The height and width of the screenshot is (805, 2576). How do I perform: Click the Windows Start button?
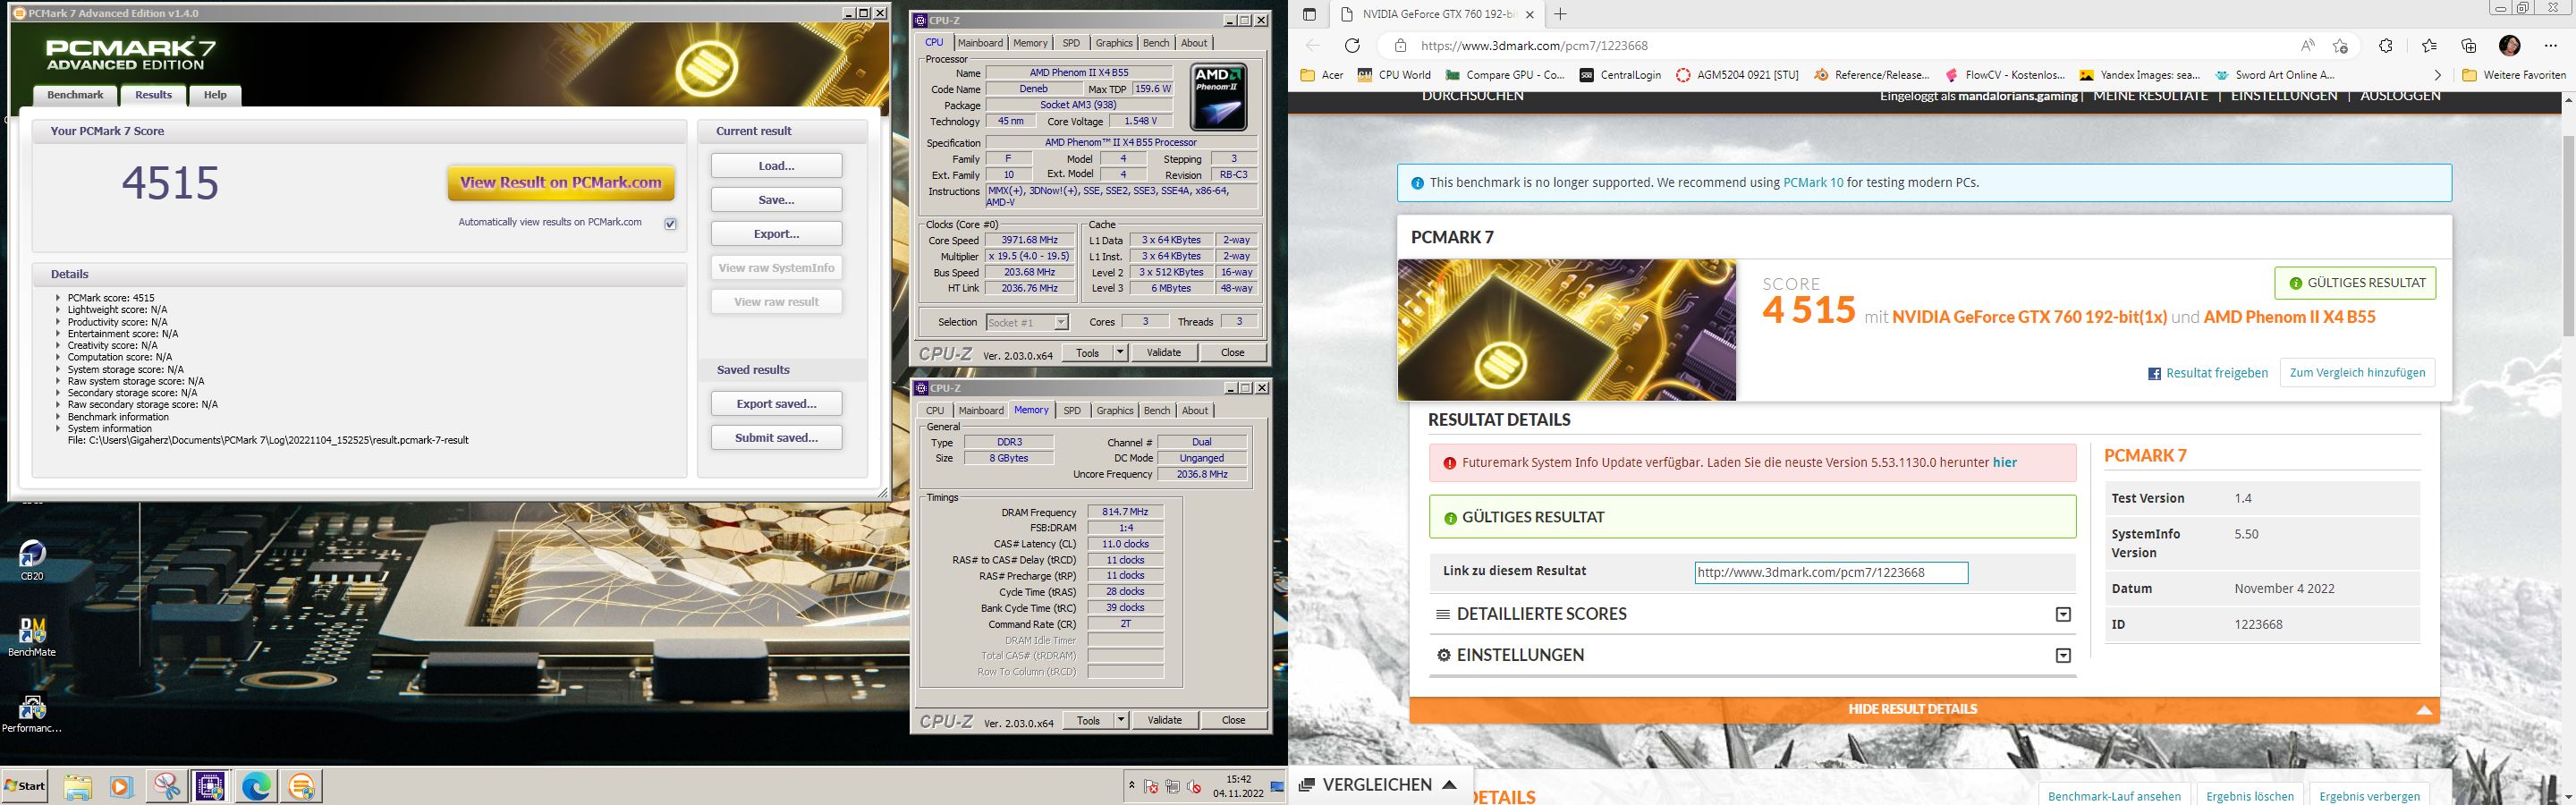click(26, 786)
